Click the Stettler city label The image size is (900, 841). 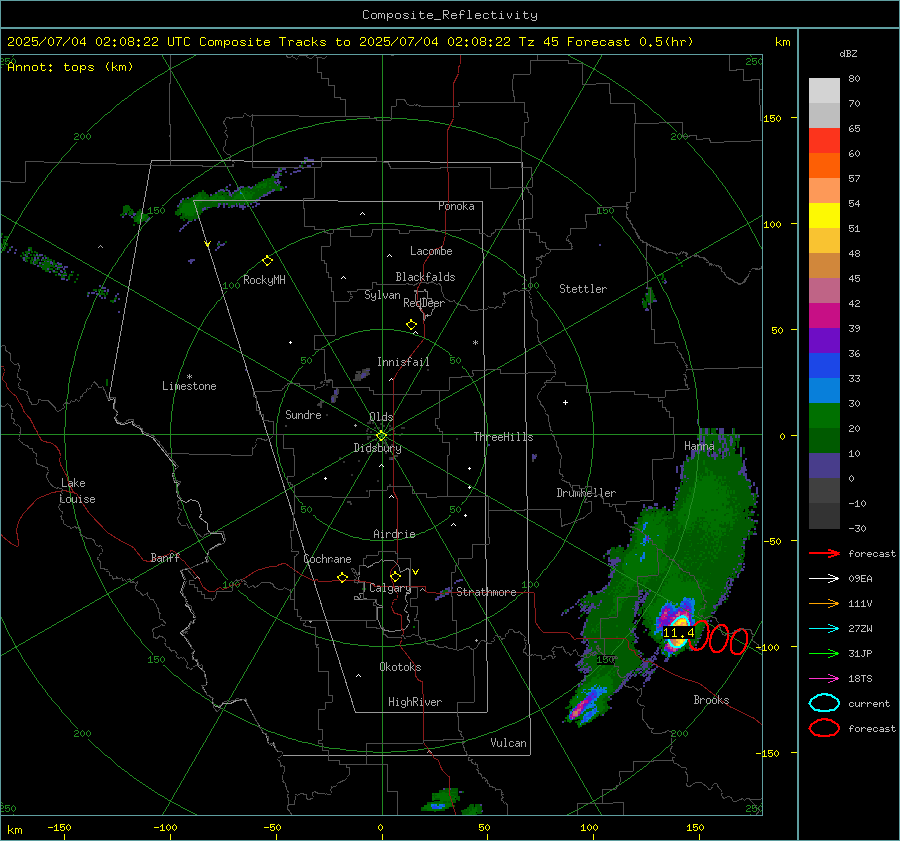[583, 289]
